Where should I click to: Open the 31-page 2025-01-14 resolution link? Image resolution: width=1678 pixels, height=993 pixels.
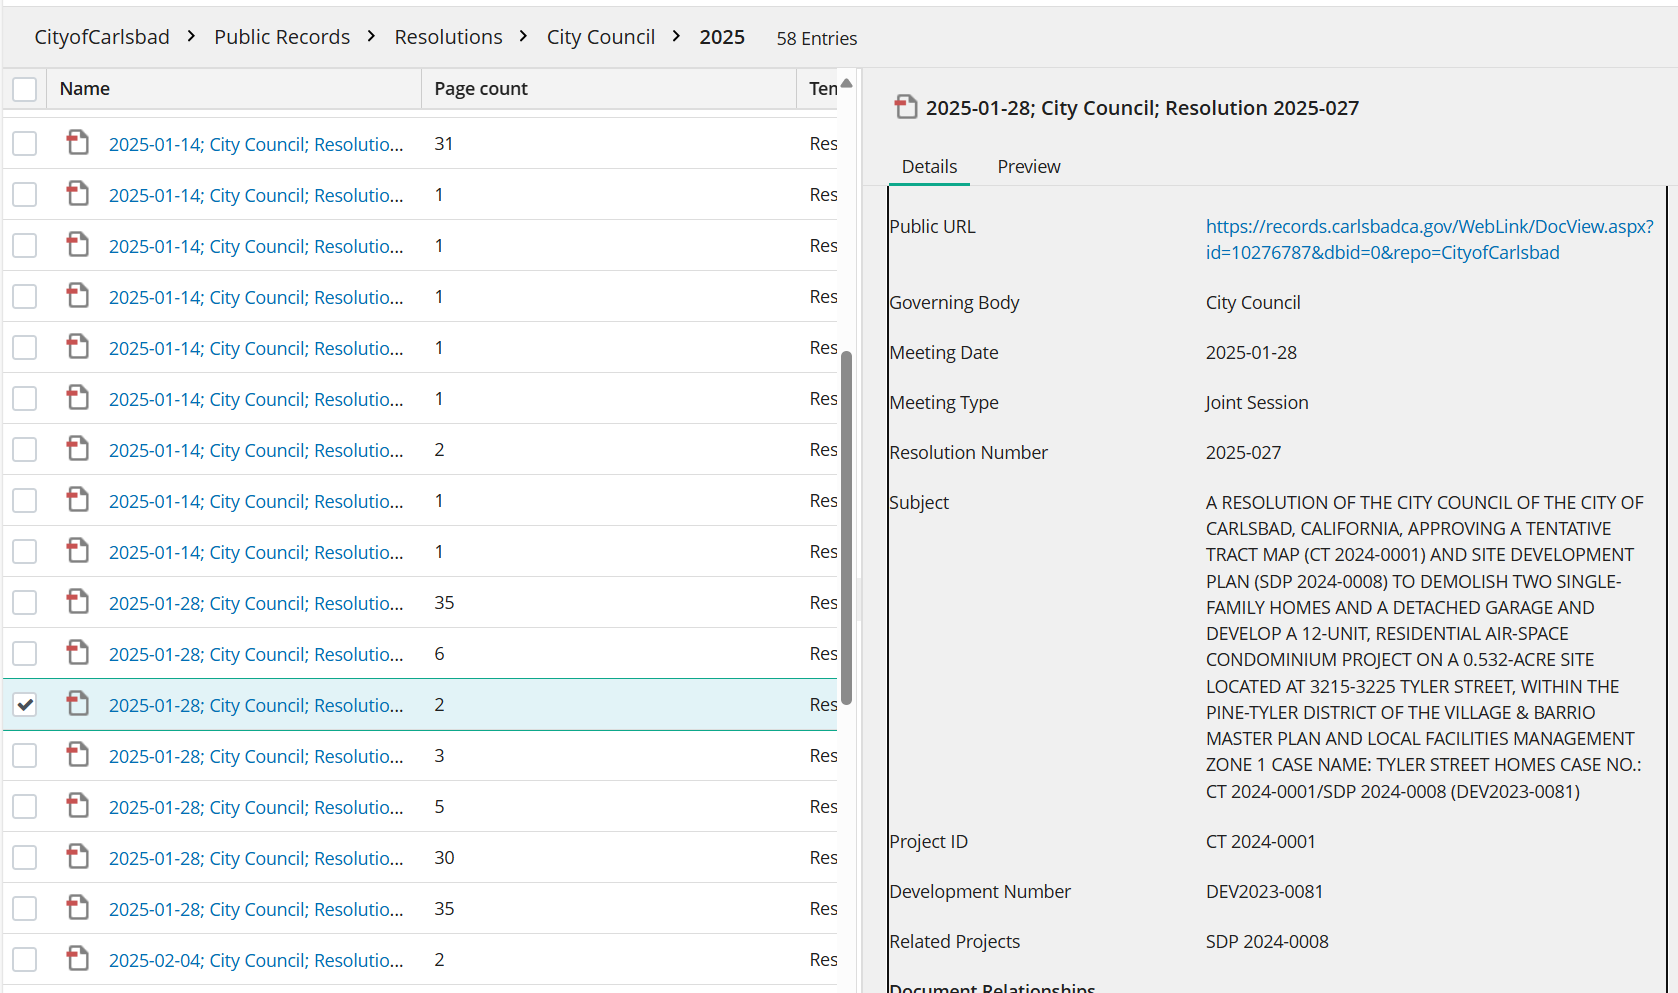point(256,144)
